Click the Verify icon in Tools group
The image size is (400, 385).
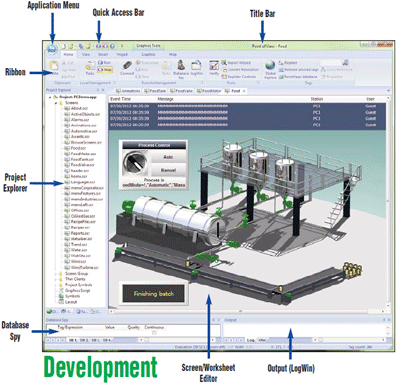(x=214, y=68)
